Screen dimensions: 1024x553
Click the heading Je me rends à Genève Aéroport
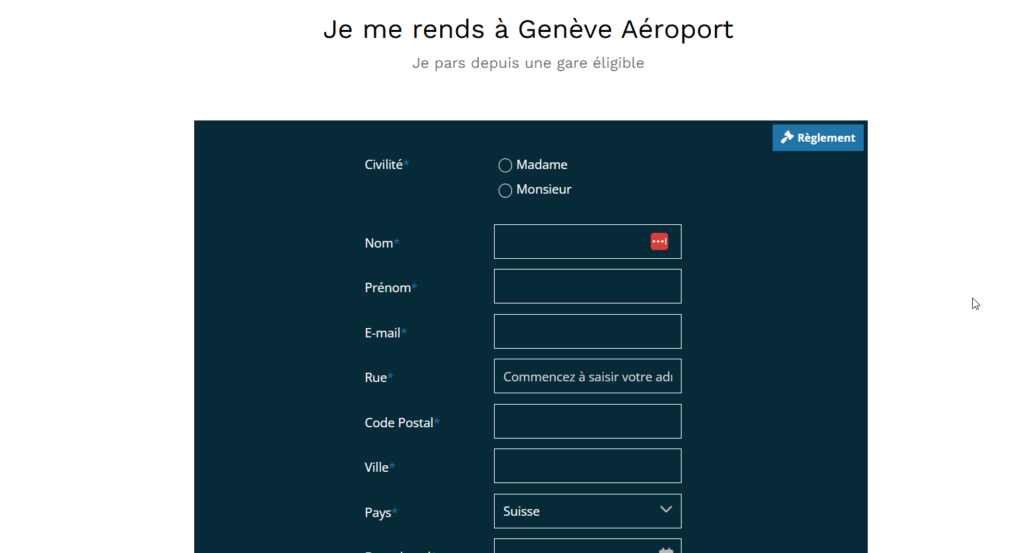pos(528,29)
